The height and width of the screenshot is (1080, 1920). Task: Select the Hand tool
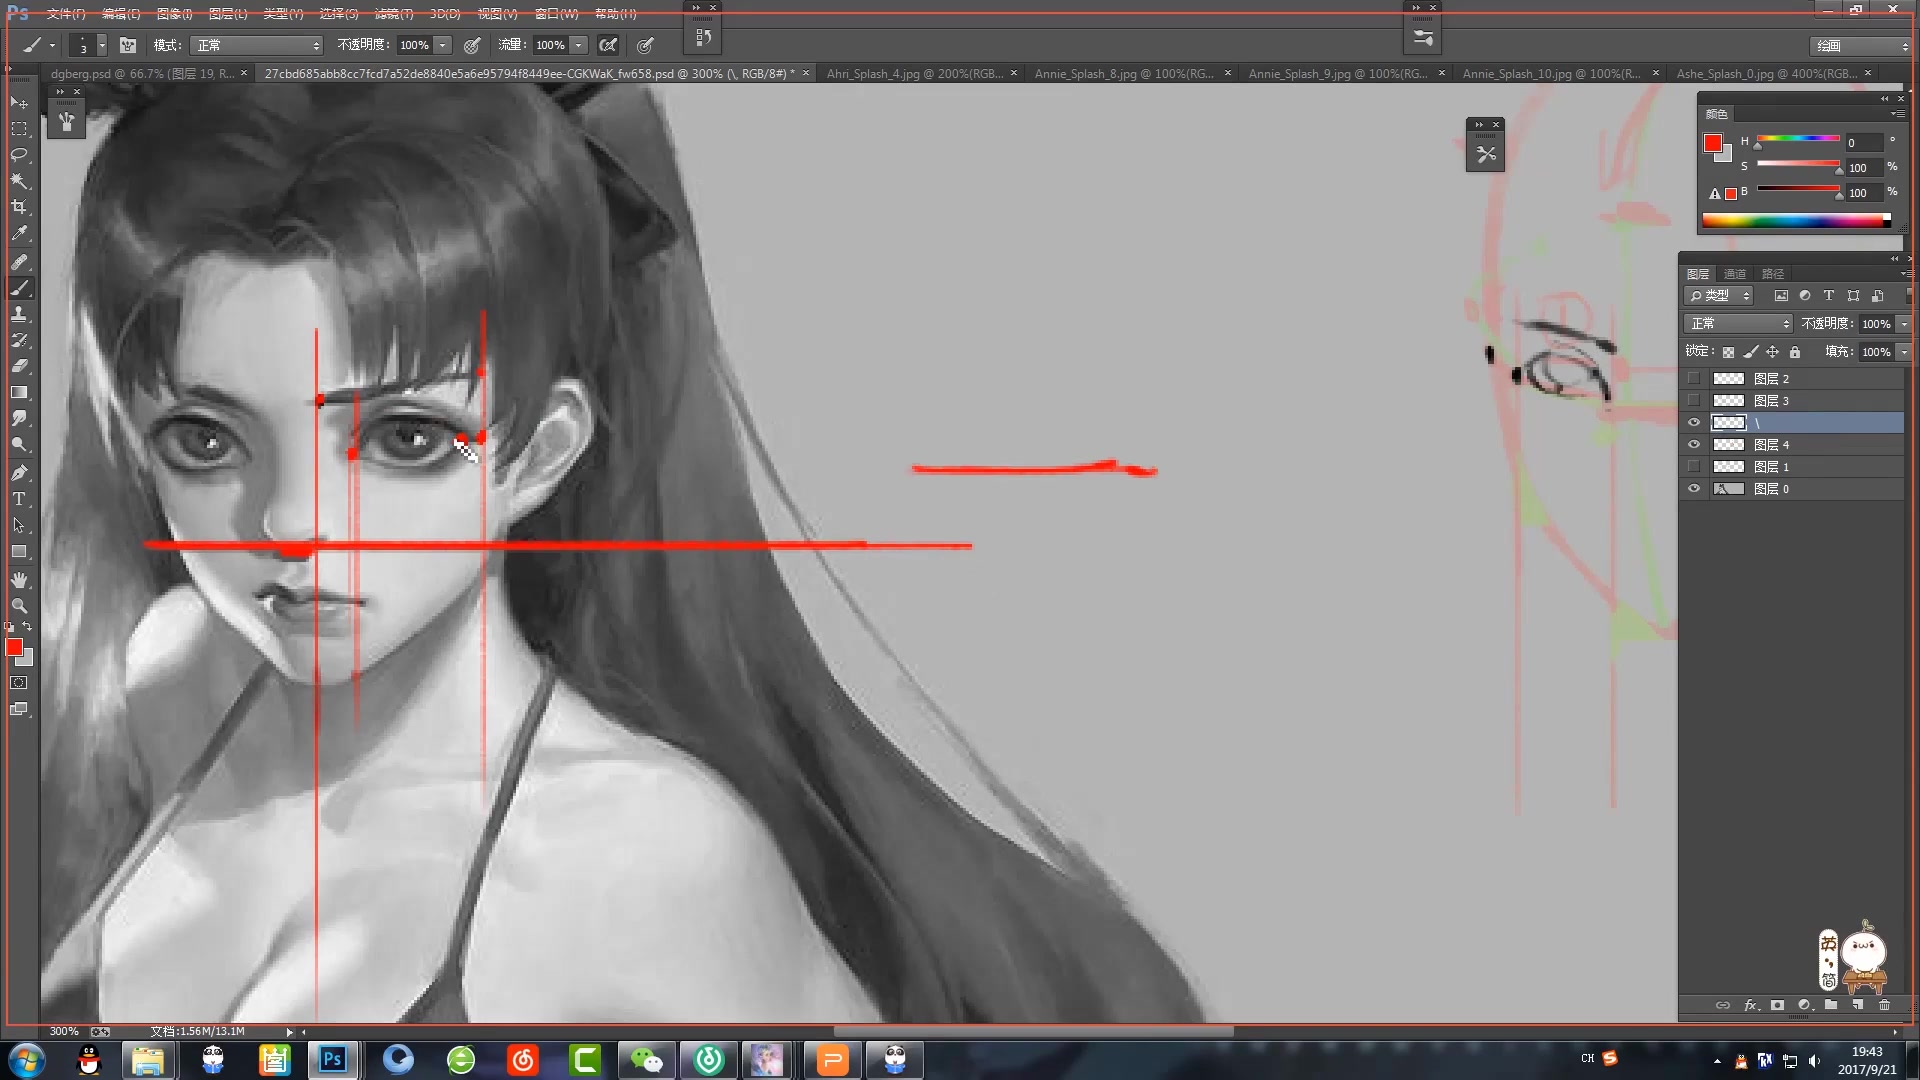pyautogui.click(x=19, y=580)
